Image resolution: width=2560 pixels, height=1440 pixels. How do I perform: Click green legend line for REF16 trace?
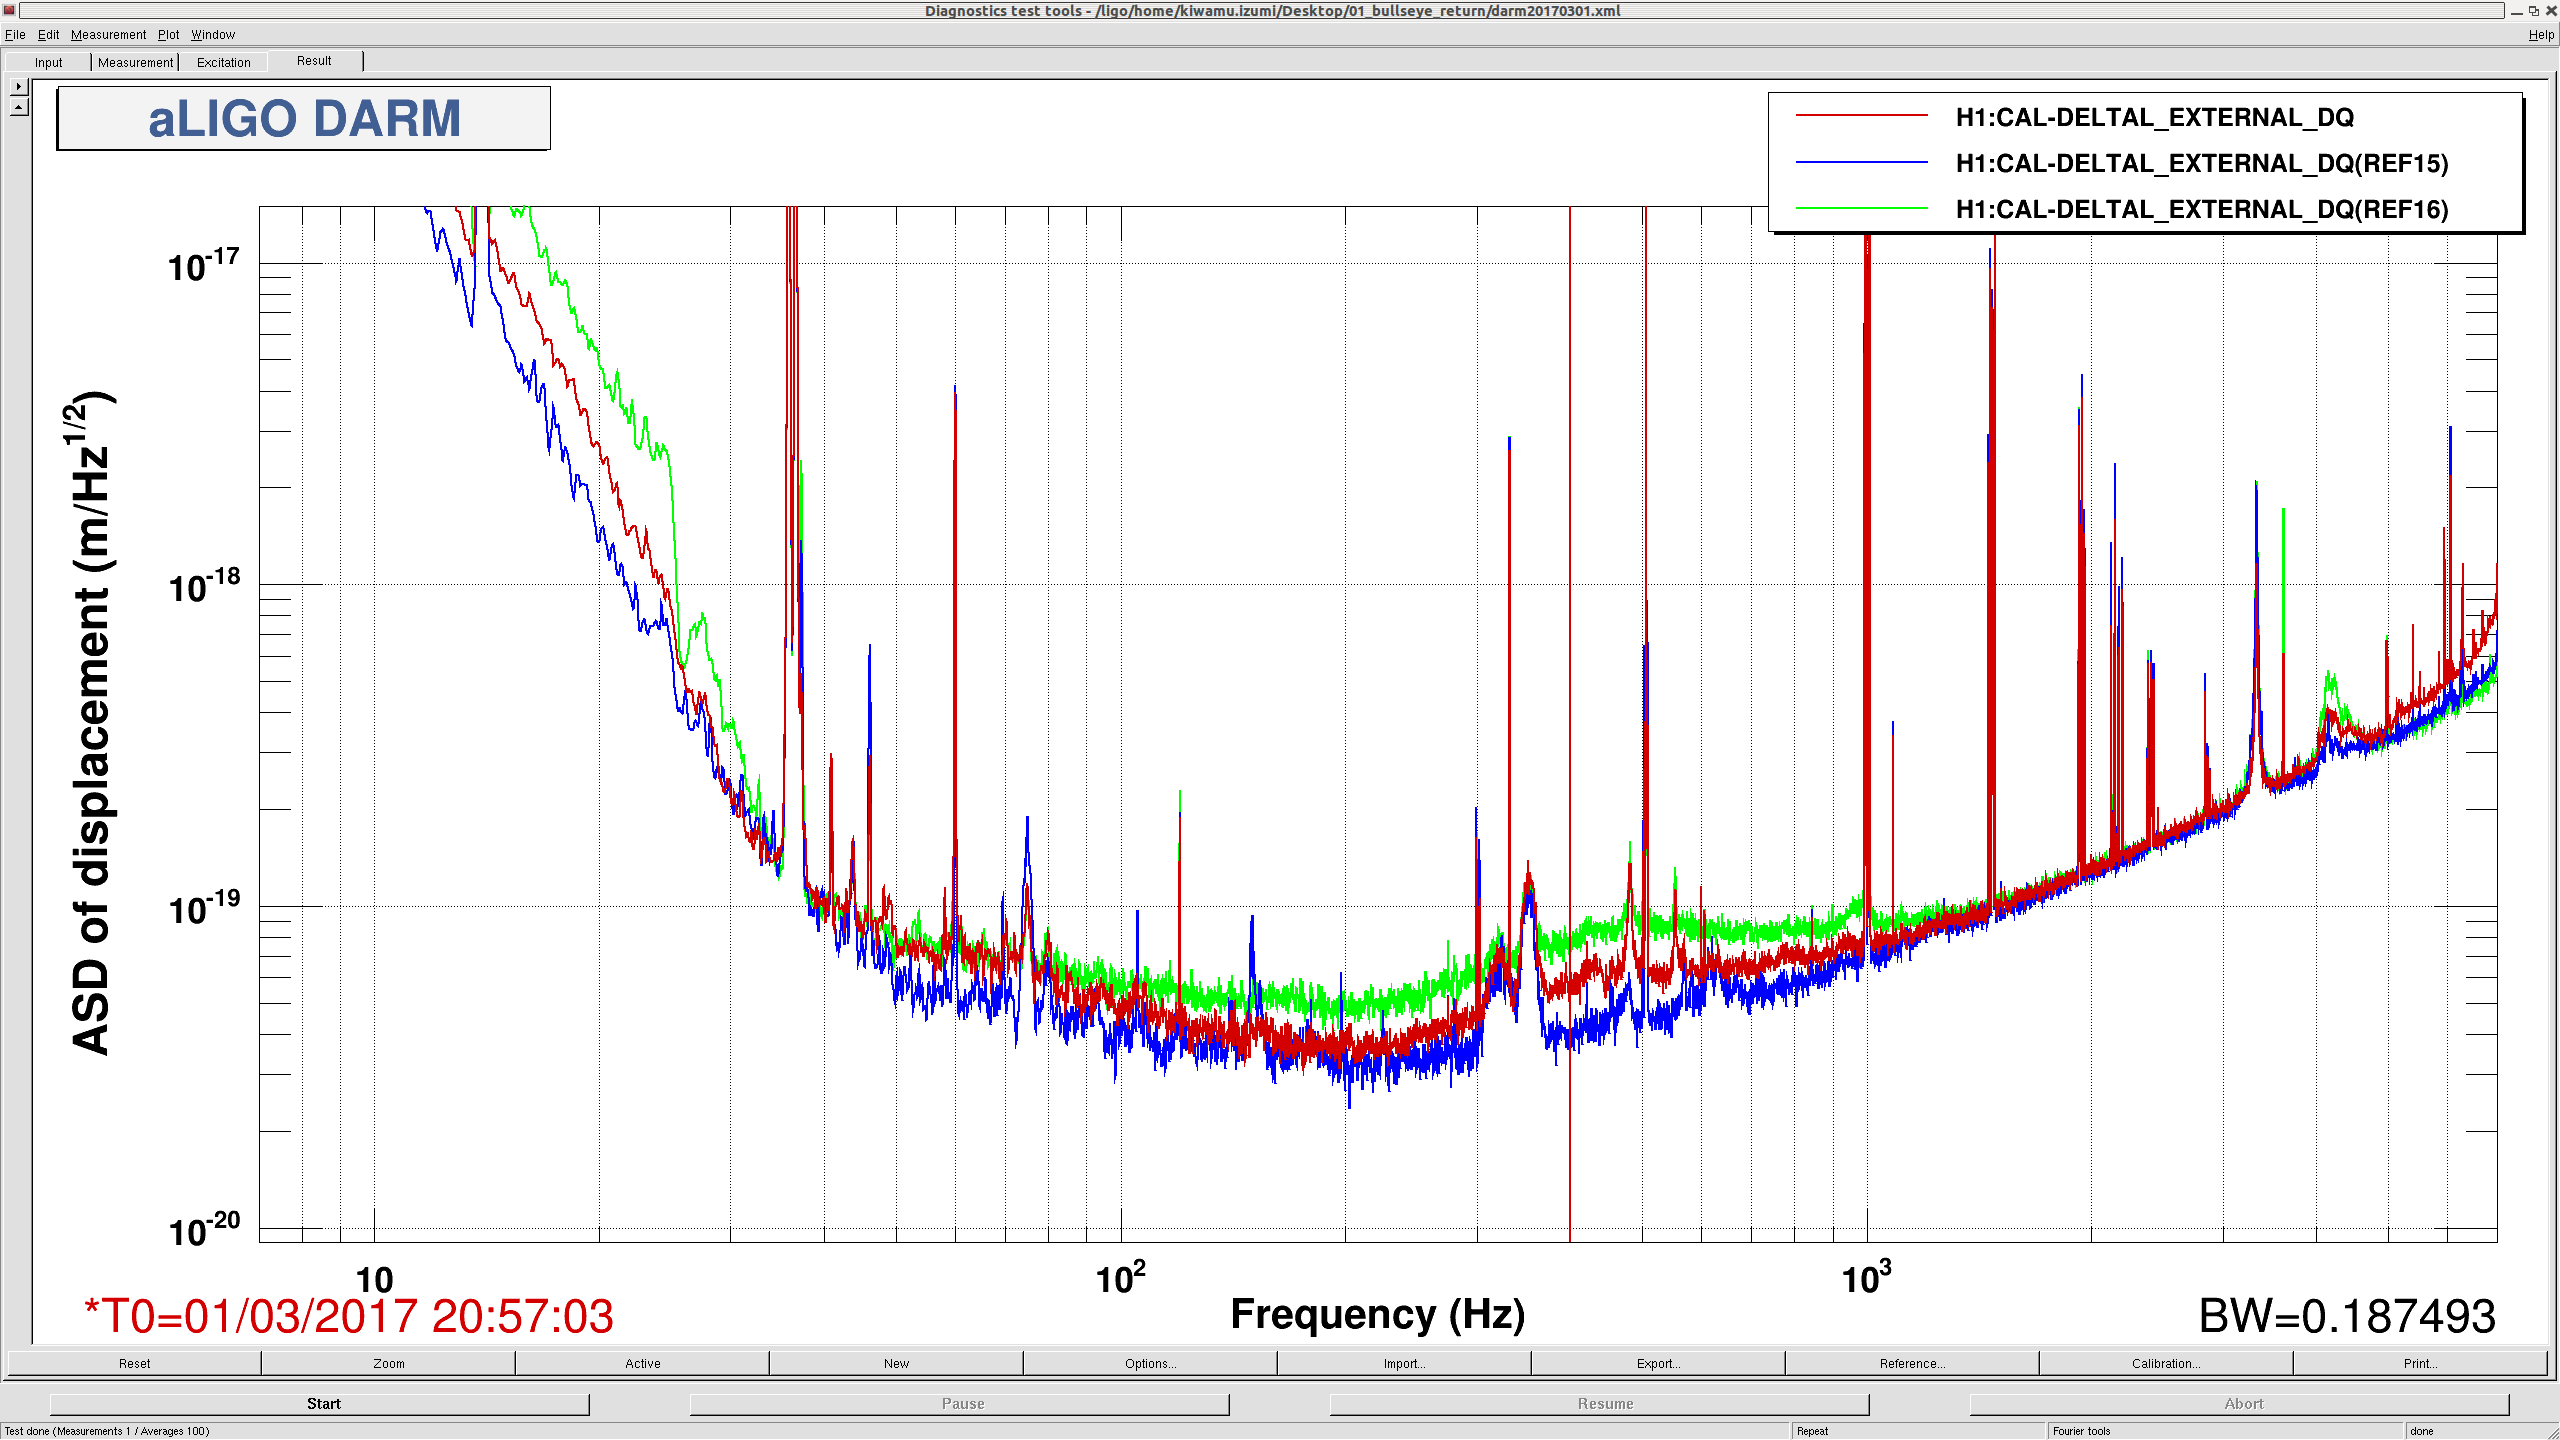click(x=1861, y=208)
